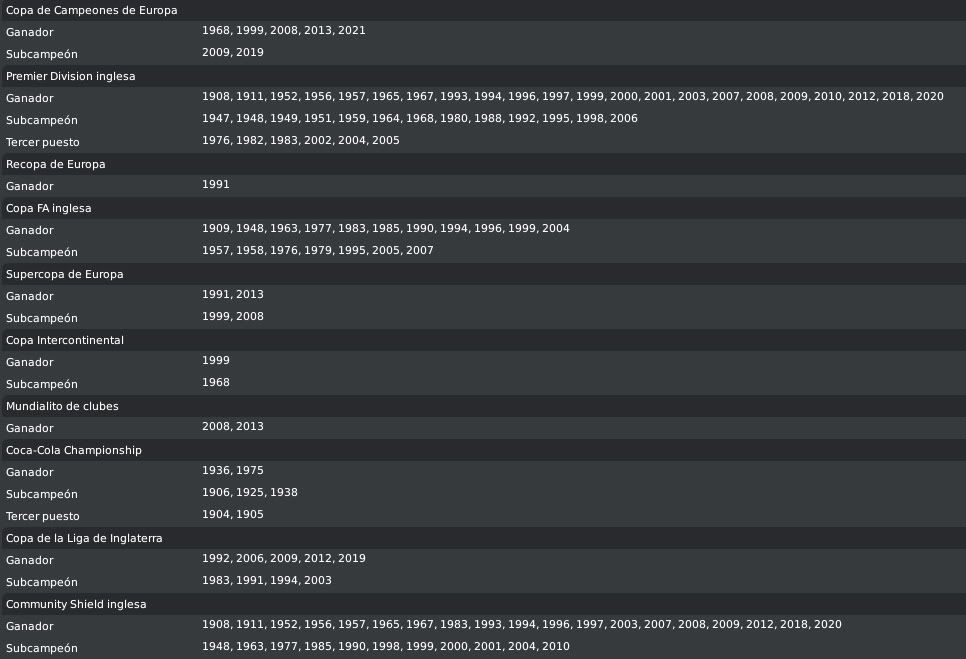Image resolution: width=966 pixels, height=659 pixels.
Task: Select Mundialito Ganador row with 2008, 2013
Action: [x=232, y=427]
